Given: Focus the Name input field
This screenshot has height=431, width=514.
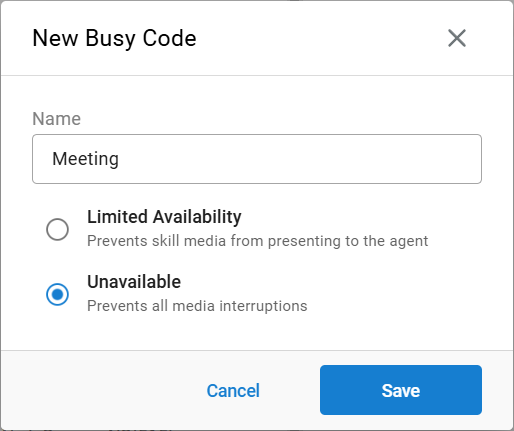Looking at the screenshot, I should point(257,159).
